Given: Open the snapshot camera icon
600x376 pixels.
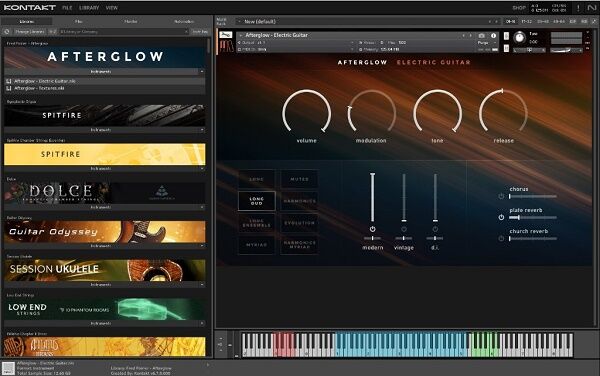Looking at the screenshot, I should (482, 36).
